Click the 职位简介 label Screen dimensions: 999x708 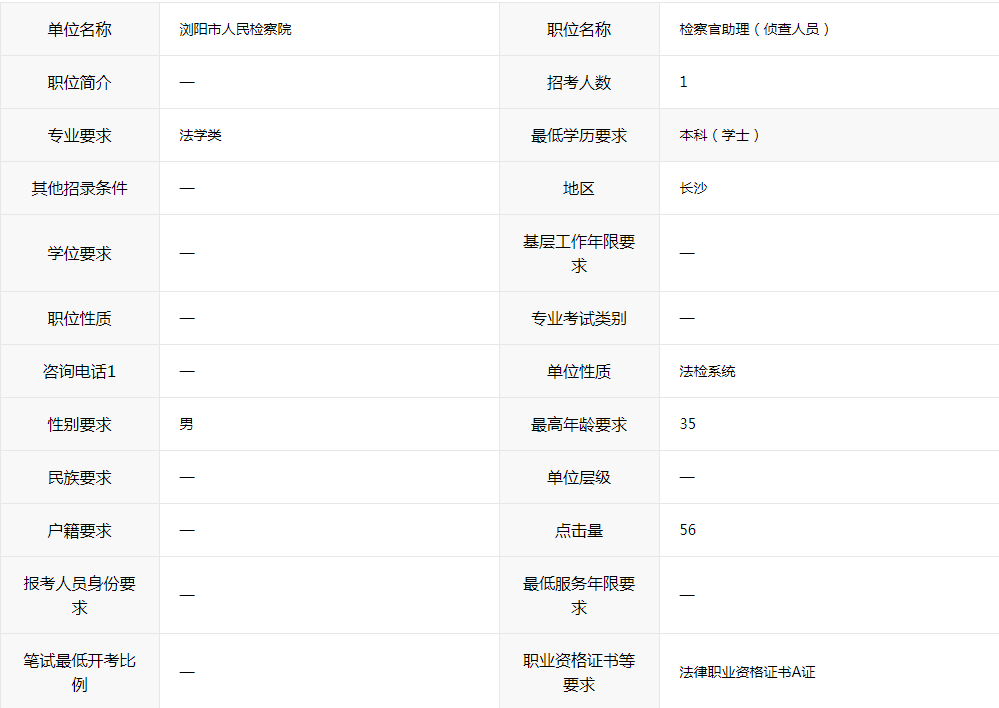coord(80,82)
